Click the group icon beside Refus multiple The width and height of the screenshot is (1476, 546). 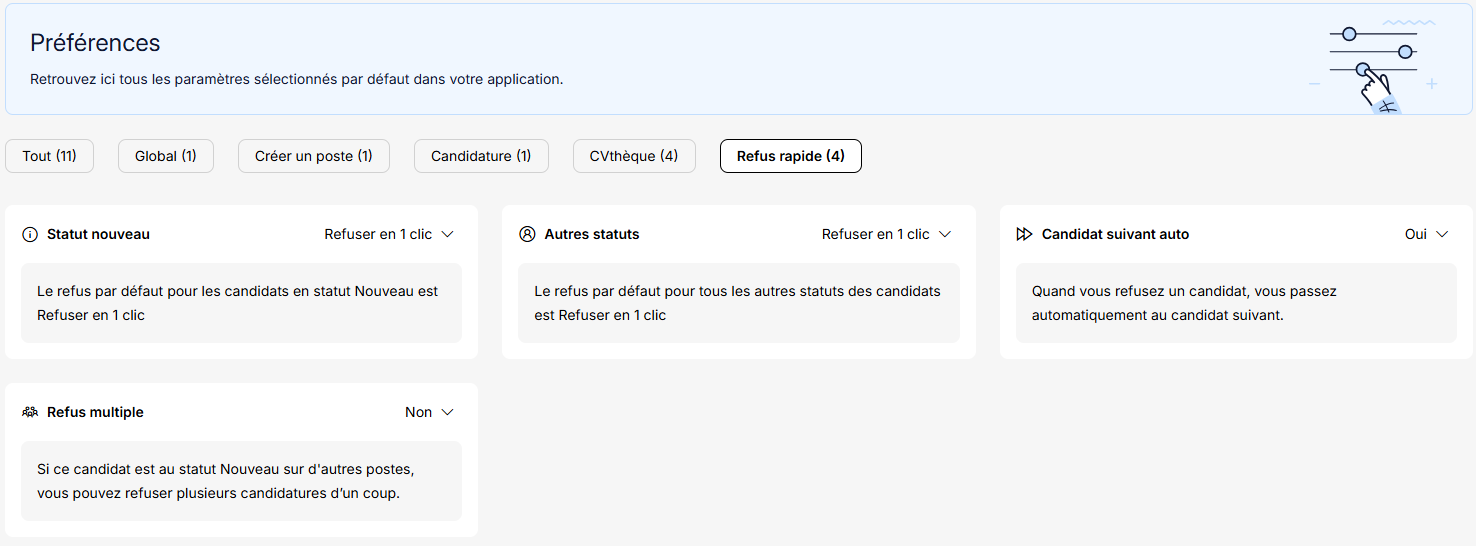(x=30, y=412)
